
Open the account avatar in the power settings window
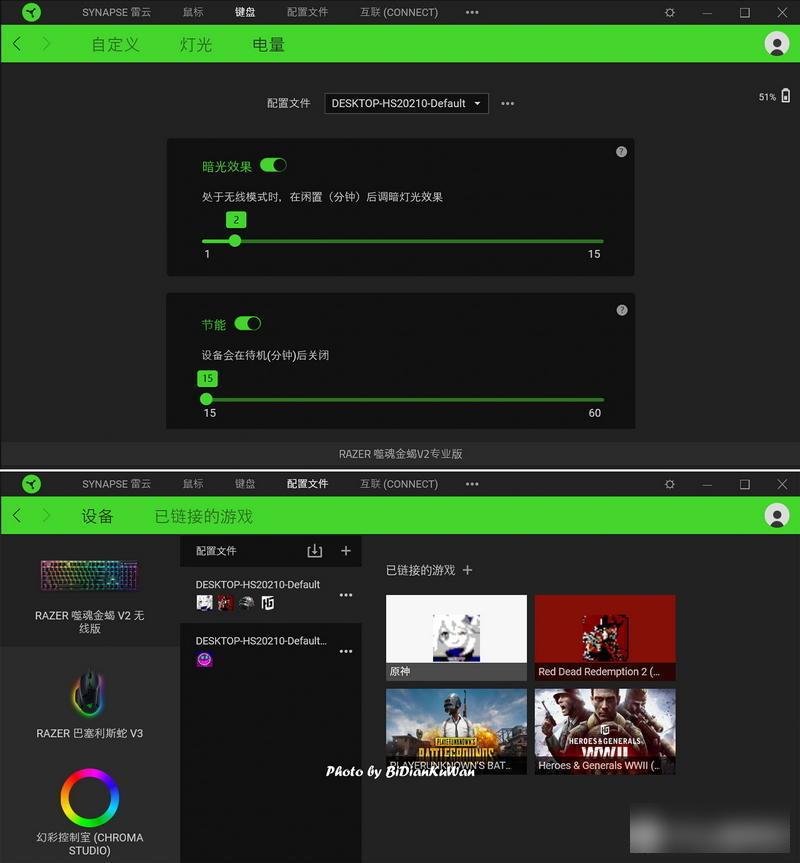pyautogui.click(x=777, y=43)
